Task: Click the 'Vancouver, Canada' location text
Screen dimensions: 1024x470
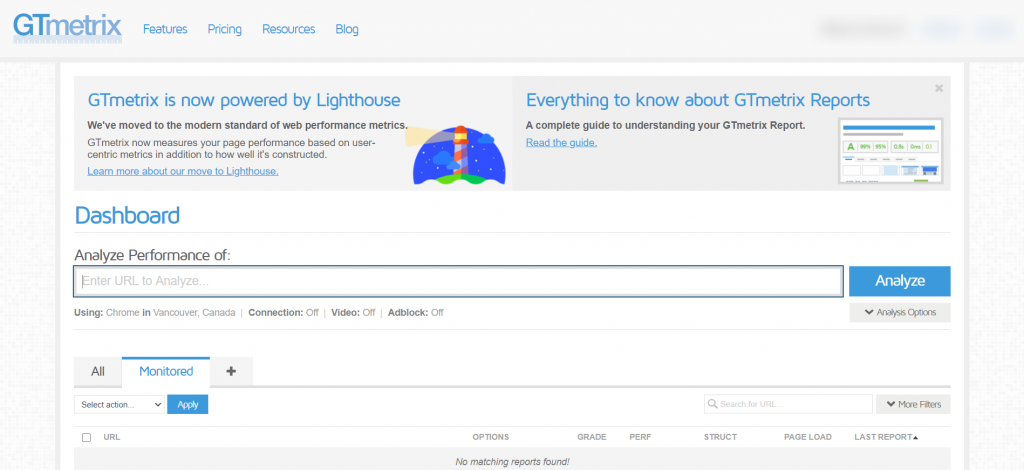Action: click(x=194, y=313)
